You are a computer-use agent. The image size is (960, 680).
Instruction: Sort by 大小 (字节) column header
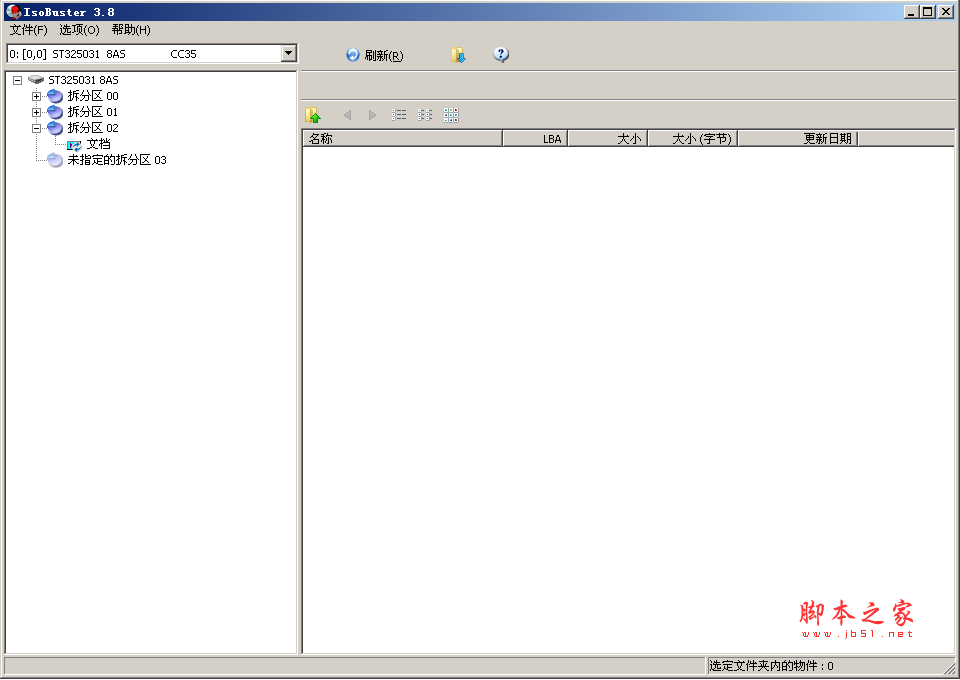pyautogui.click(x=693, y=139)
